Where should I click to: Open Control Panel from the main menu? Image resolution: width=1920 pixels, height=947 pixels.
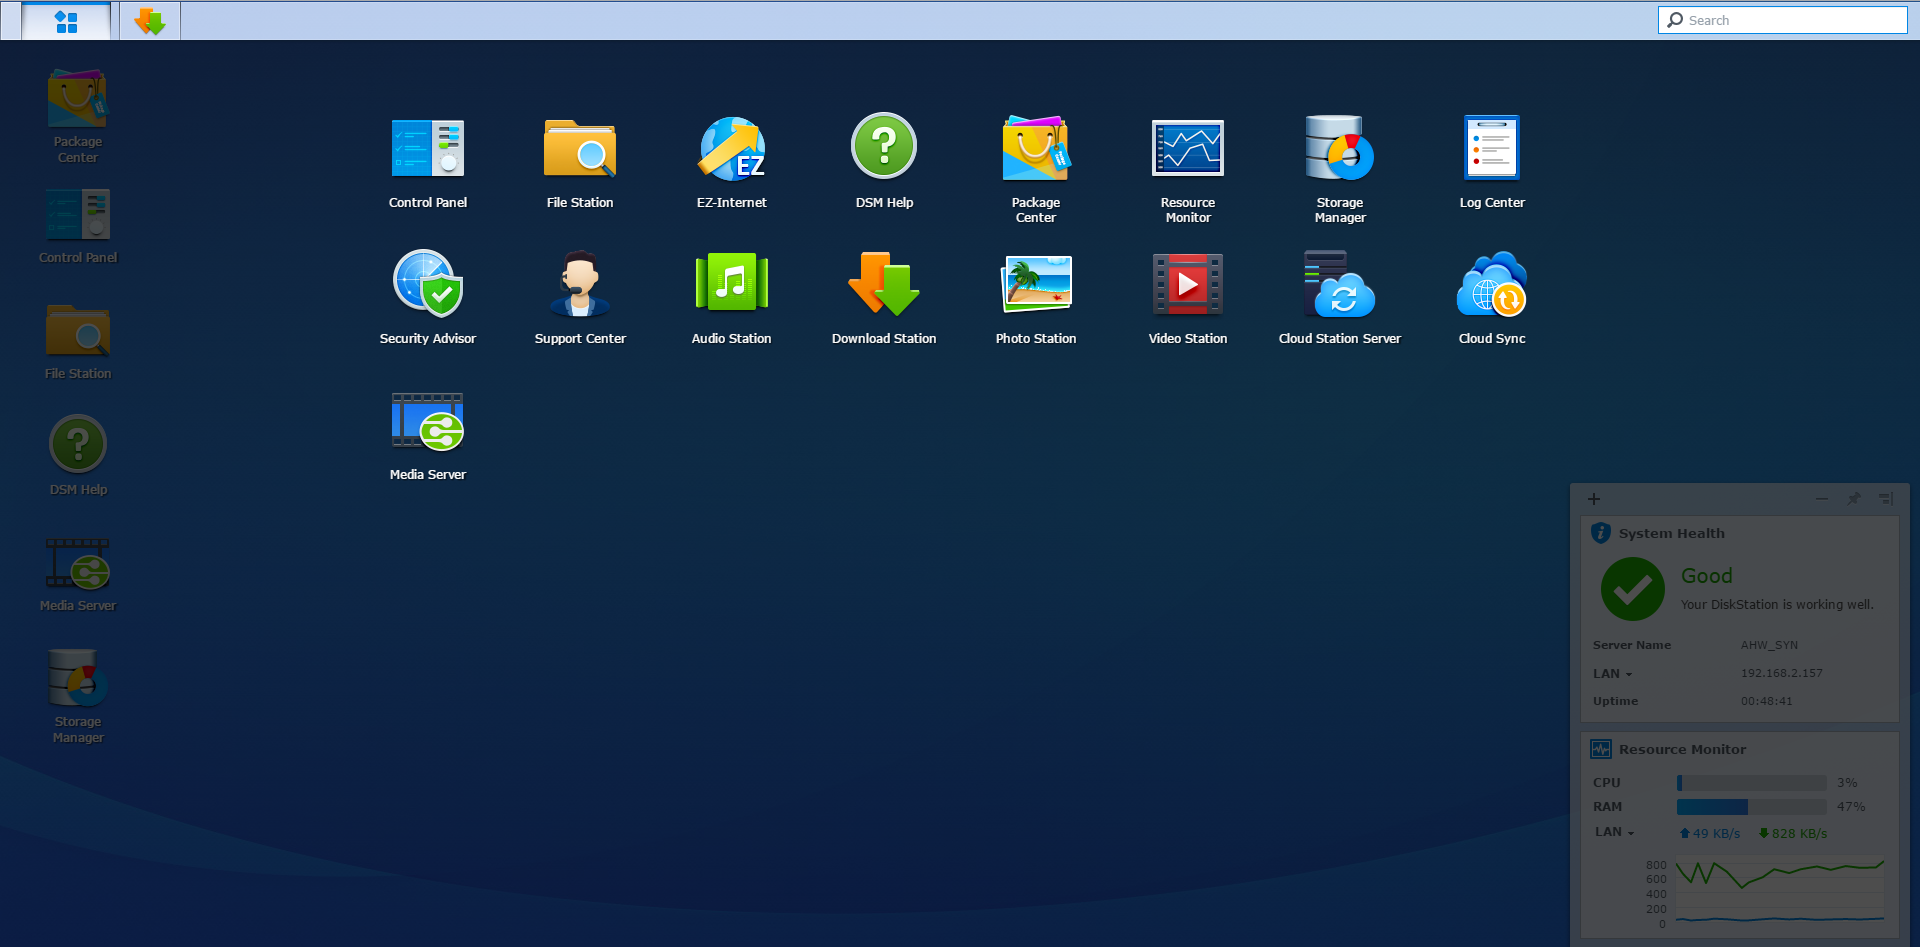(x=428, y=160)
